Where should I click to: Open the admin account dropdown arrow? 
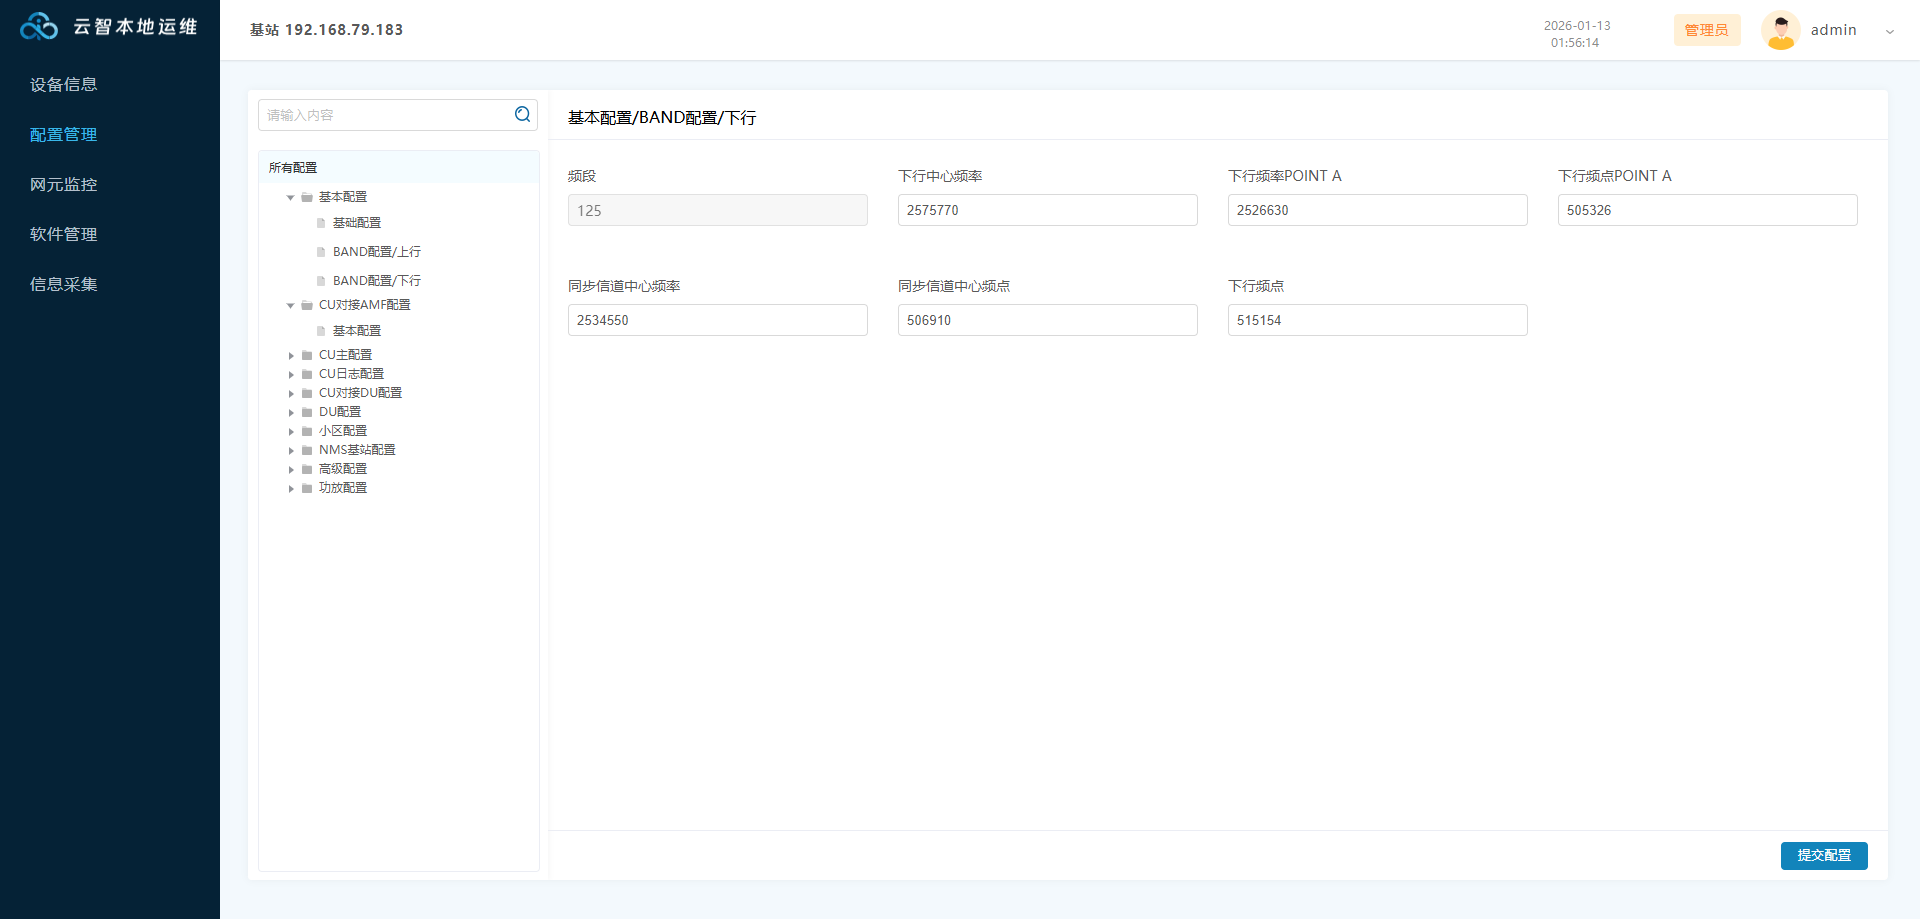1889,31
